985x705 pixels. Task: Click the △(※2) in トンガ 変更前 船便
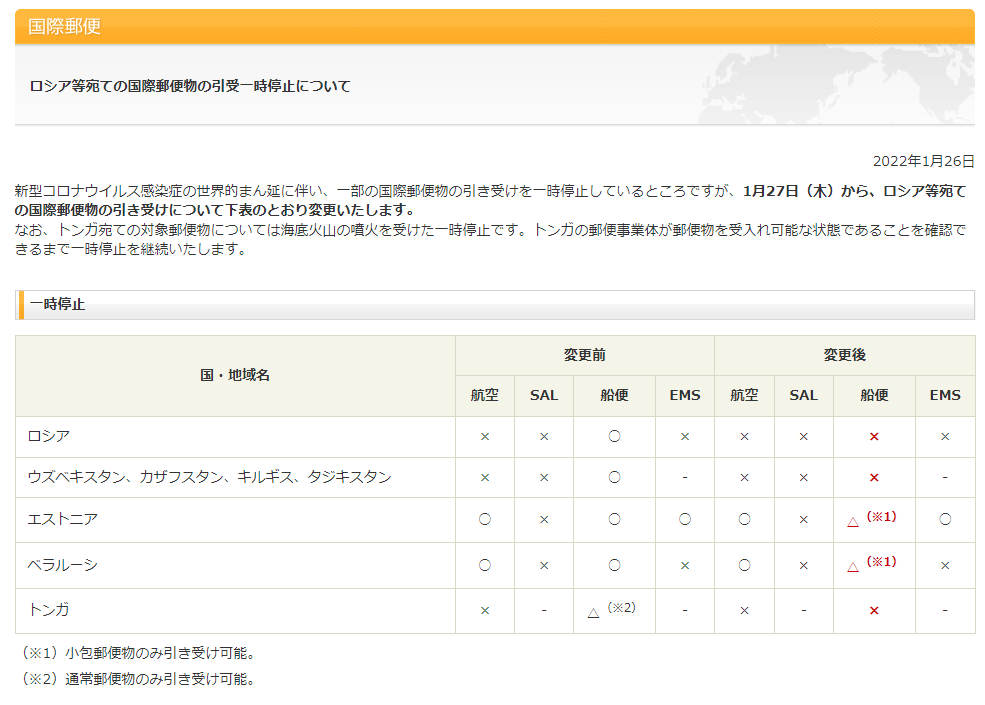(611, 610)
